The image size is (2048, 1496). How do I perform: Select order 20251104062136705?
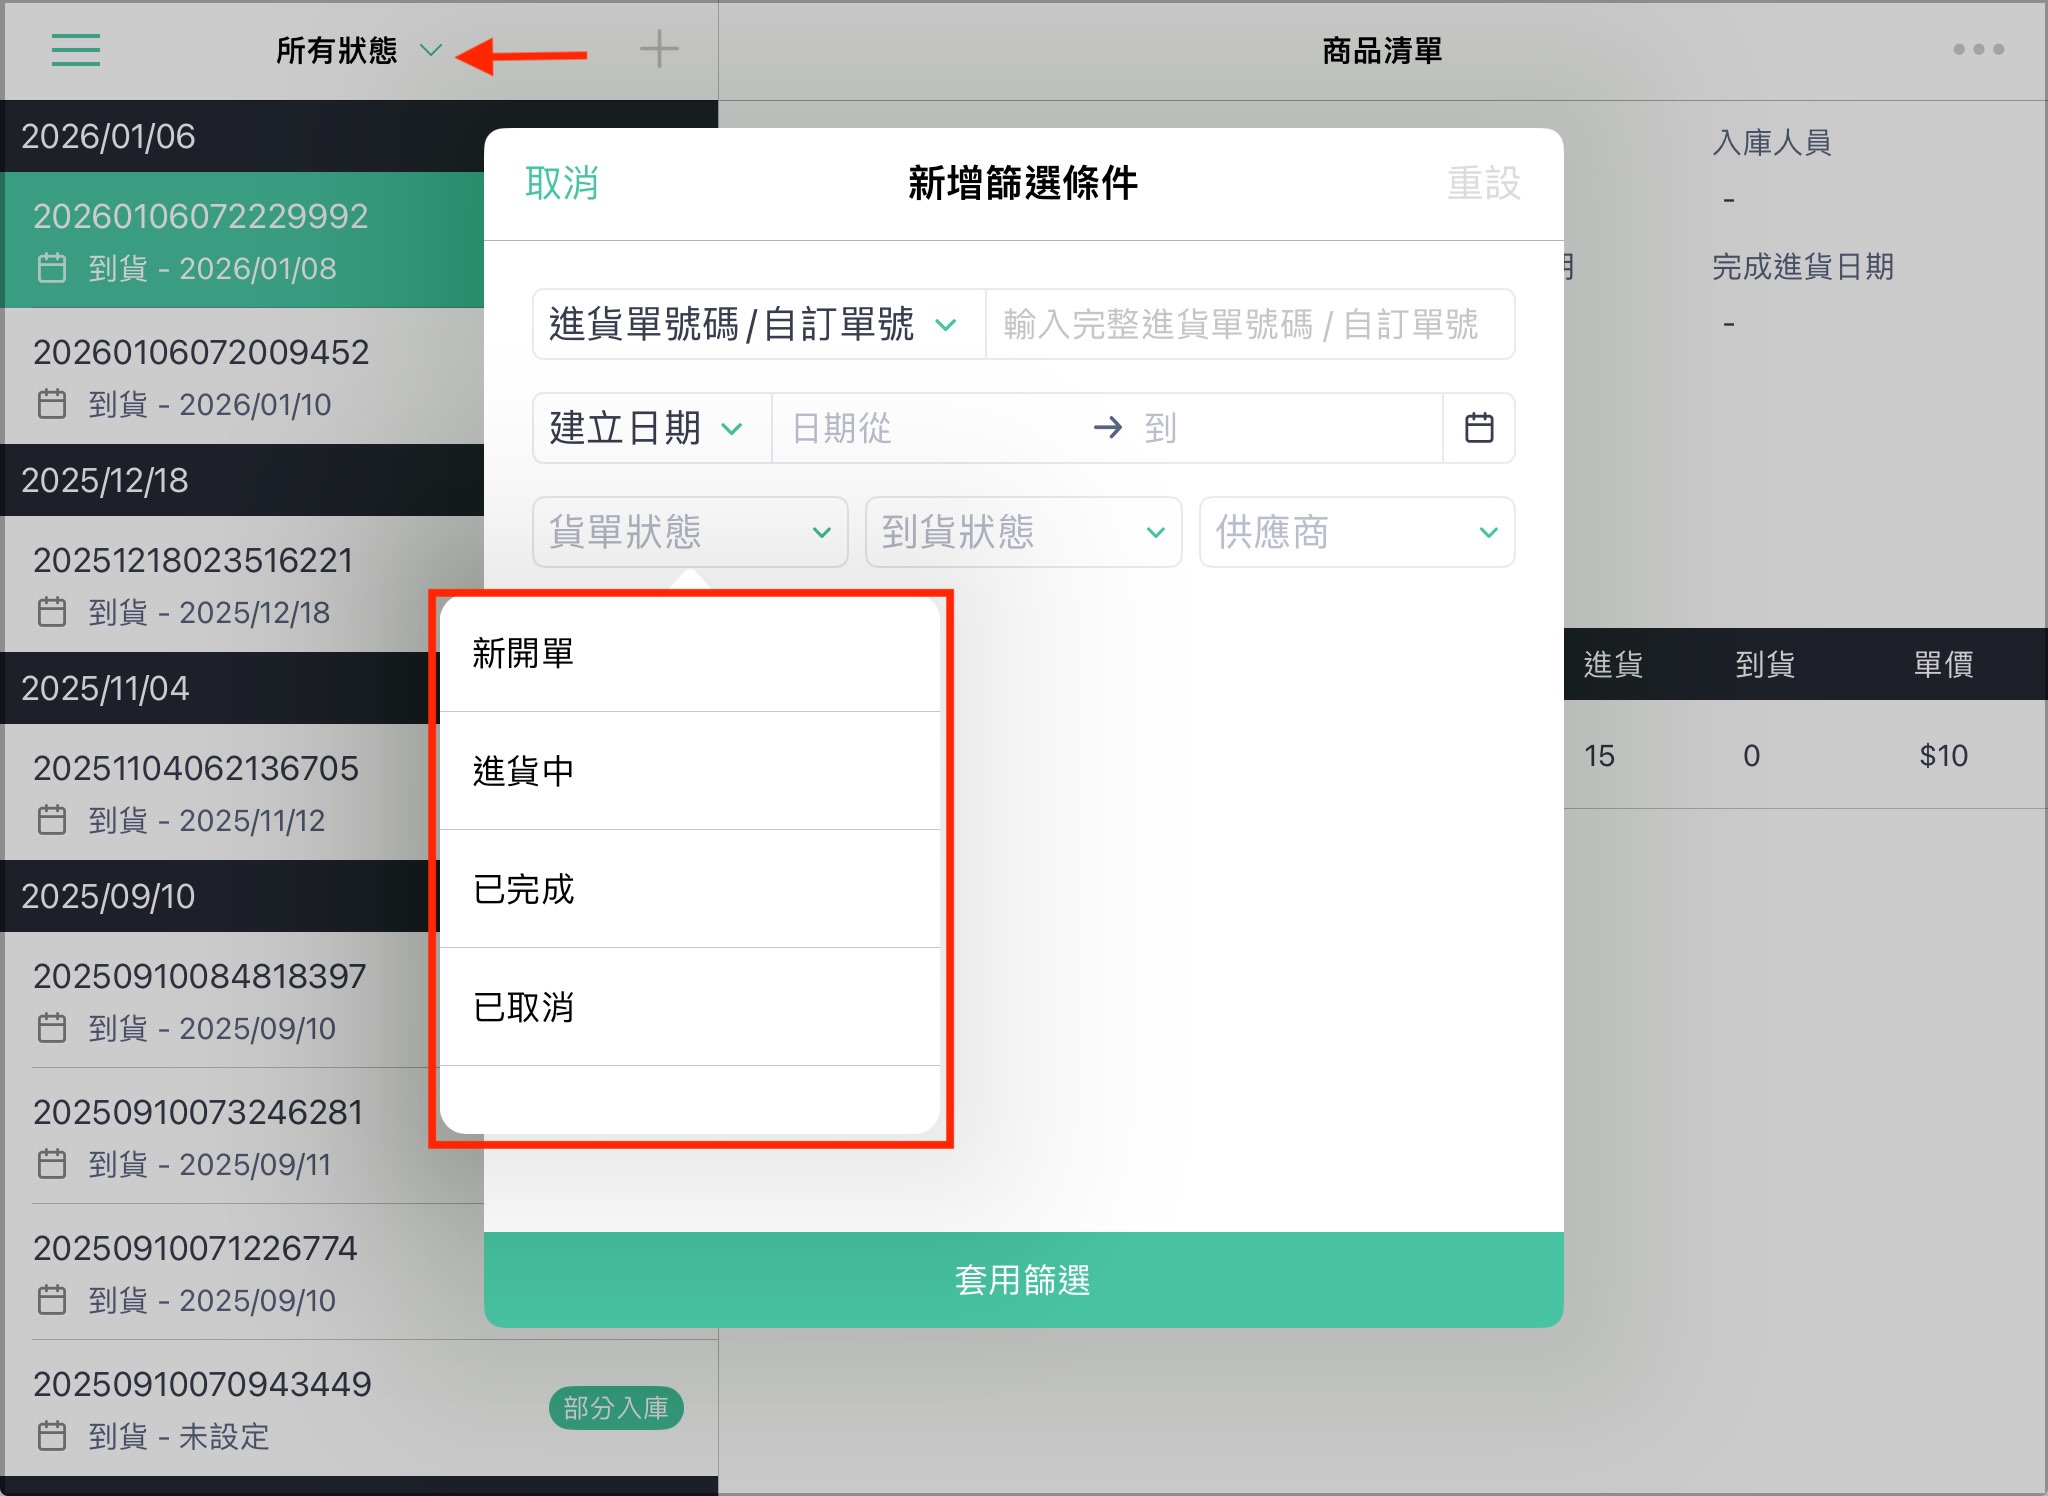216,792
